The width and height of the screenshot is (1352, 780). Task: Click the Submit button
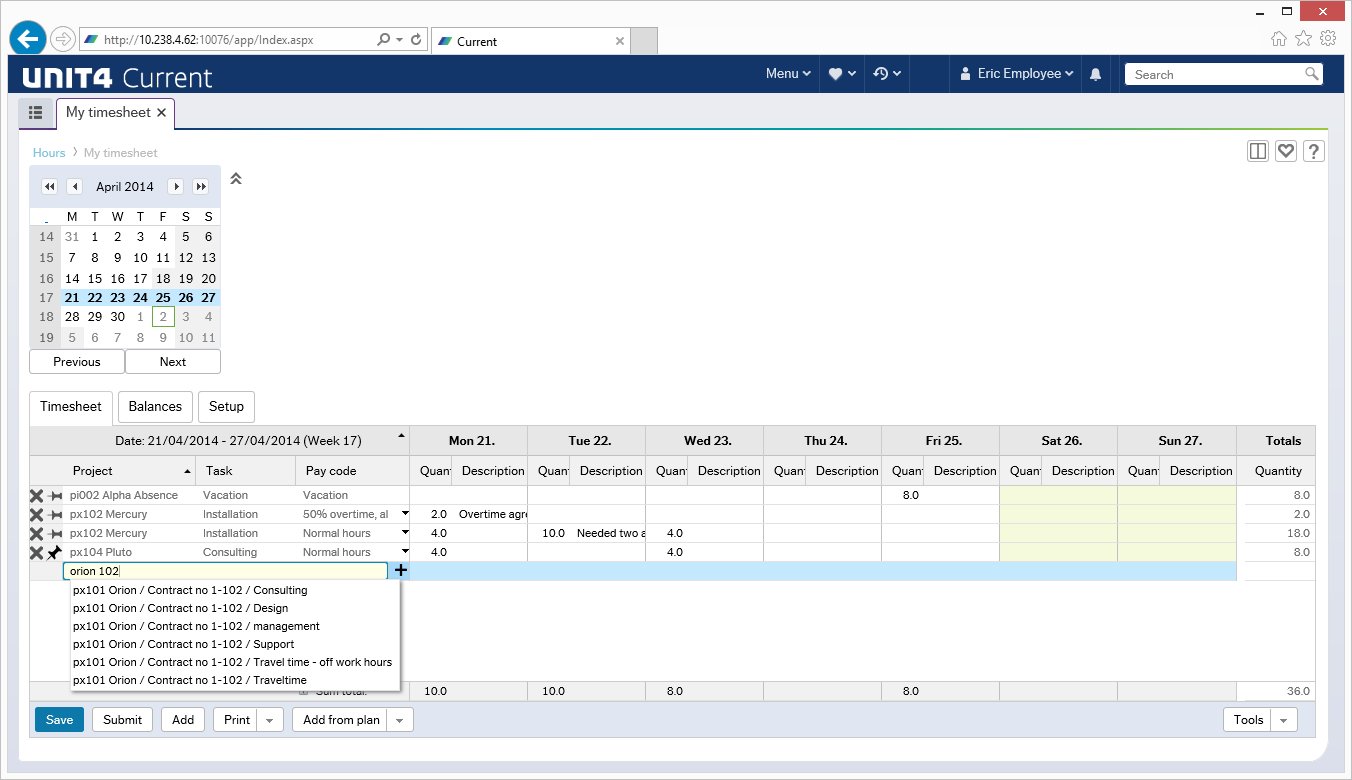pyautogui.click(x=121, y=719)
